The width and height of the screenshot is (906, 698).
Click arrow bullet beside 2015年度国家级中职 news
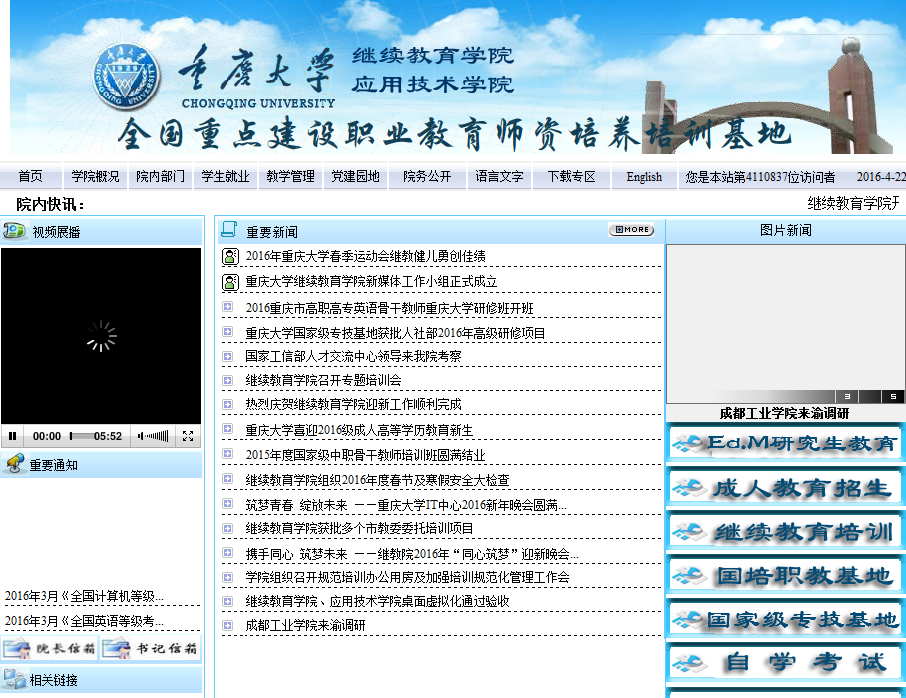228,454
